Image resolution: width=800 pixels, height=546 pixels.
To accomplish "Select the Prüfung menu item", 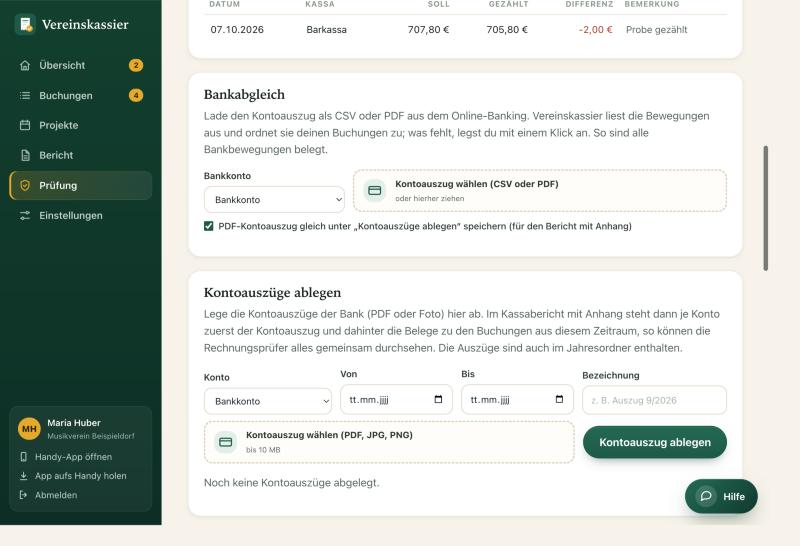I will click(x=81, y=185).
